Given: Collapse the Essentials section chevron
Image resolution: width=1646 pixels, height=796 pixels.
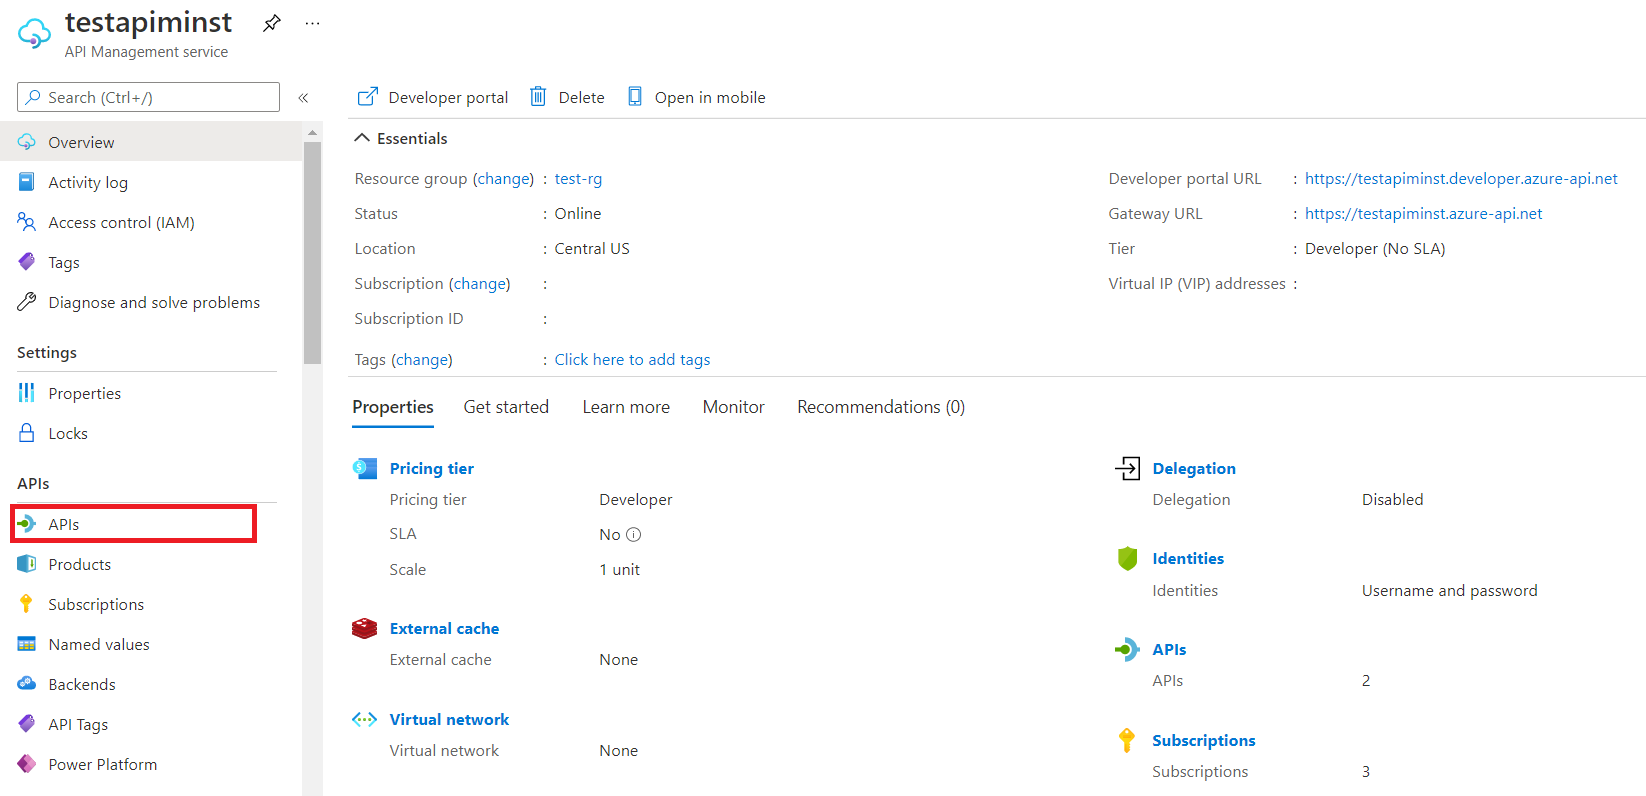Looking at the screenshot, I should 362,138.
